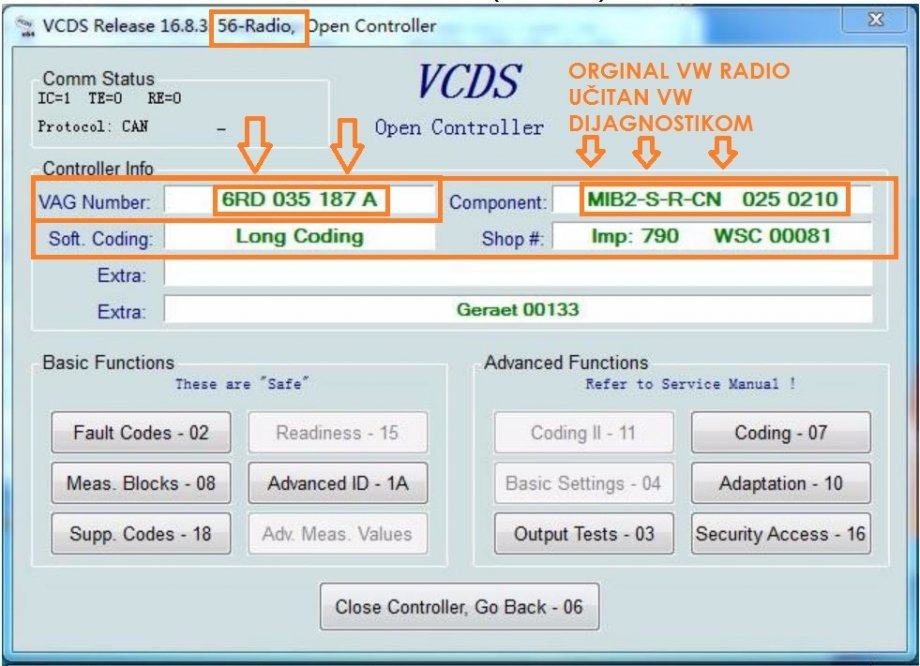This screenshot has height=666, width=920.
Task: Open Coding - 07
Action: pyautogui.click(x=781, y=432)
